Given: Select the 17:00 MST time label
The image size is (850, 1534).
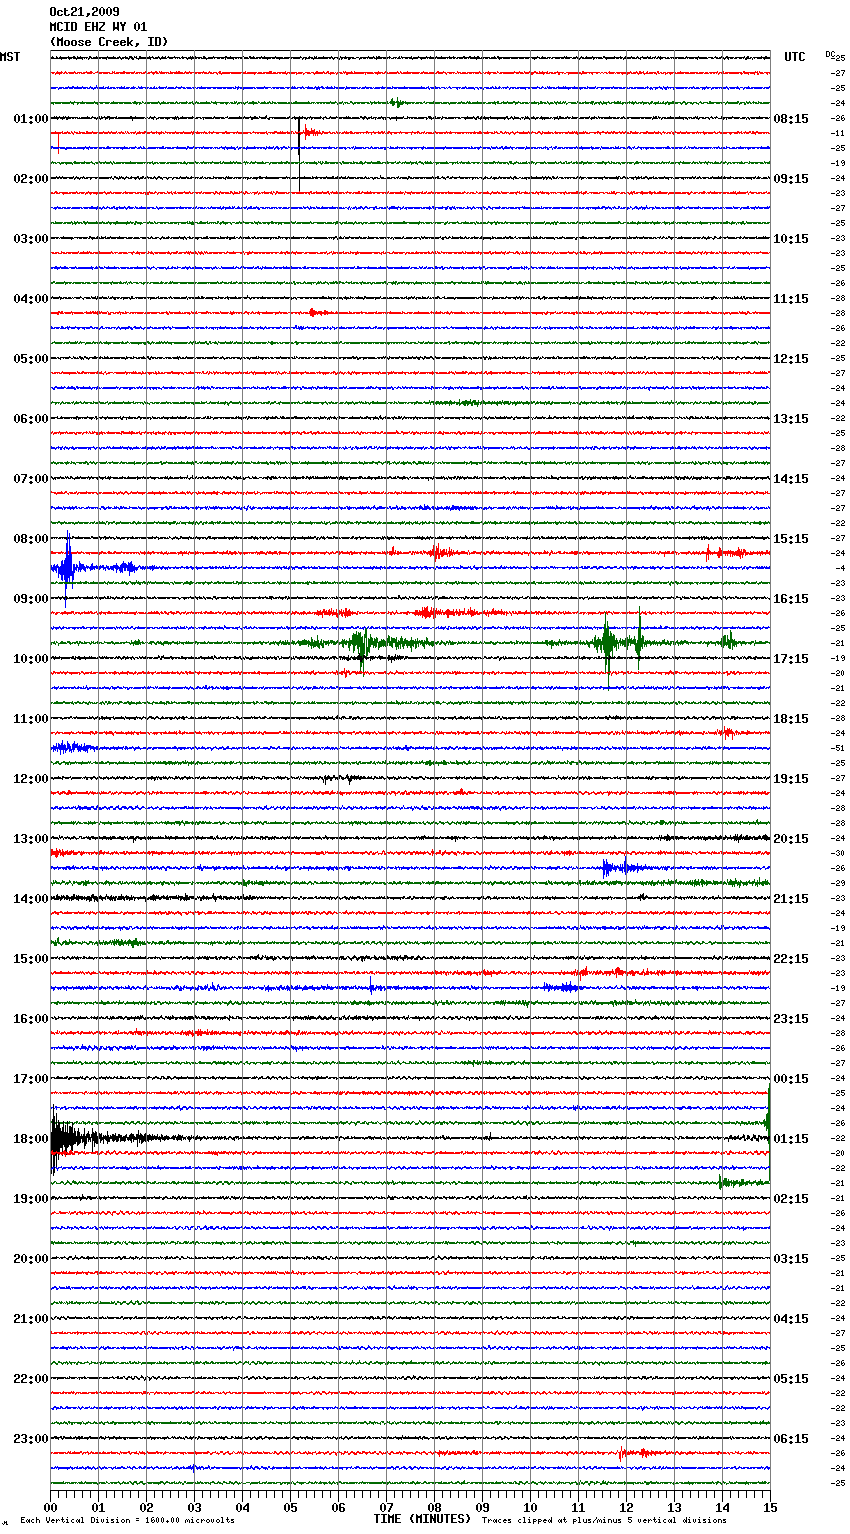Looking at the screenshot, I should coord(31,1079).
